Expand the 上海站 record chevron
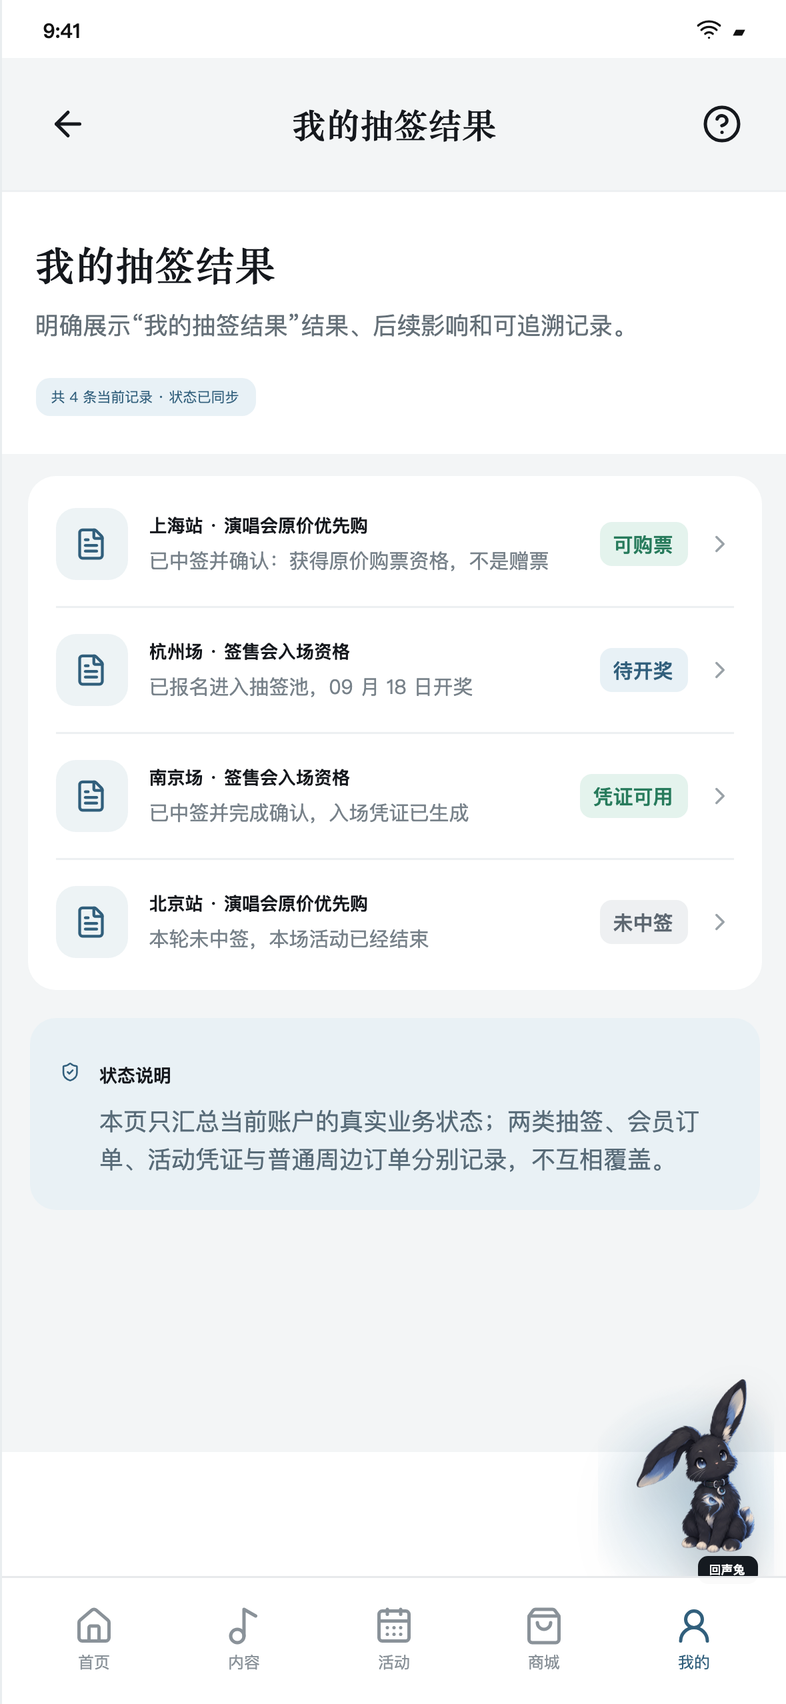The height and width of the screenshot is (1704, 786). pos(720,544)
